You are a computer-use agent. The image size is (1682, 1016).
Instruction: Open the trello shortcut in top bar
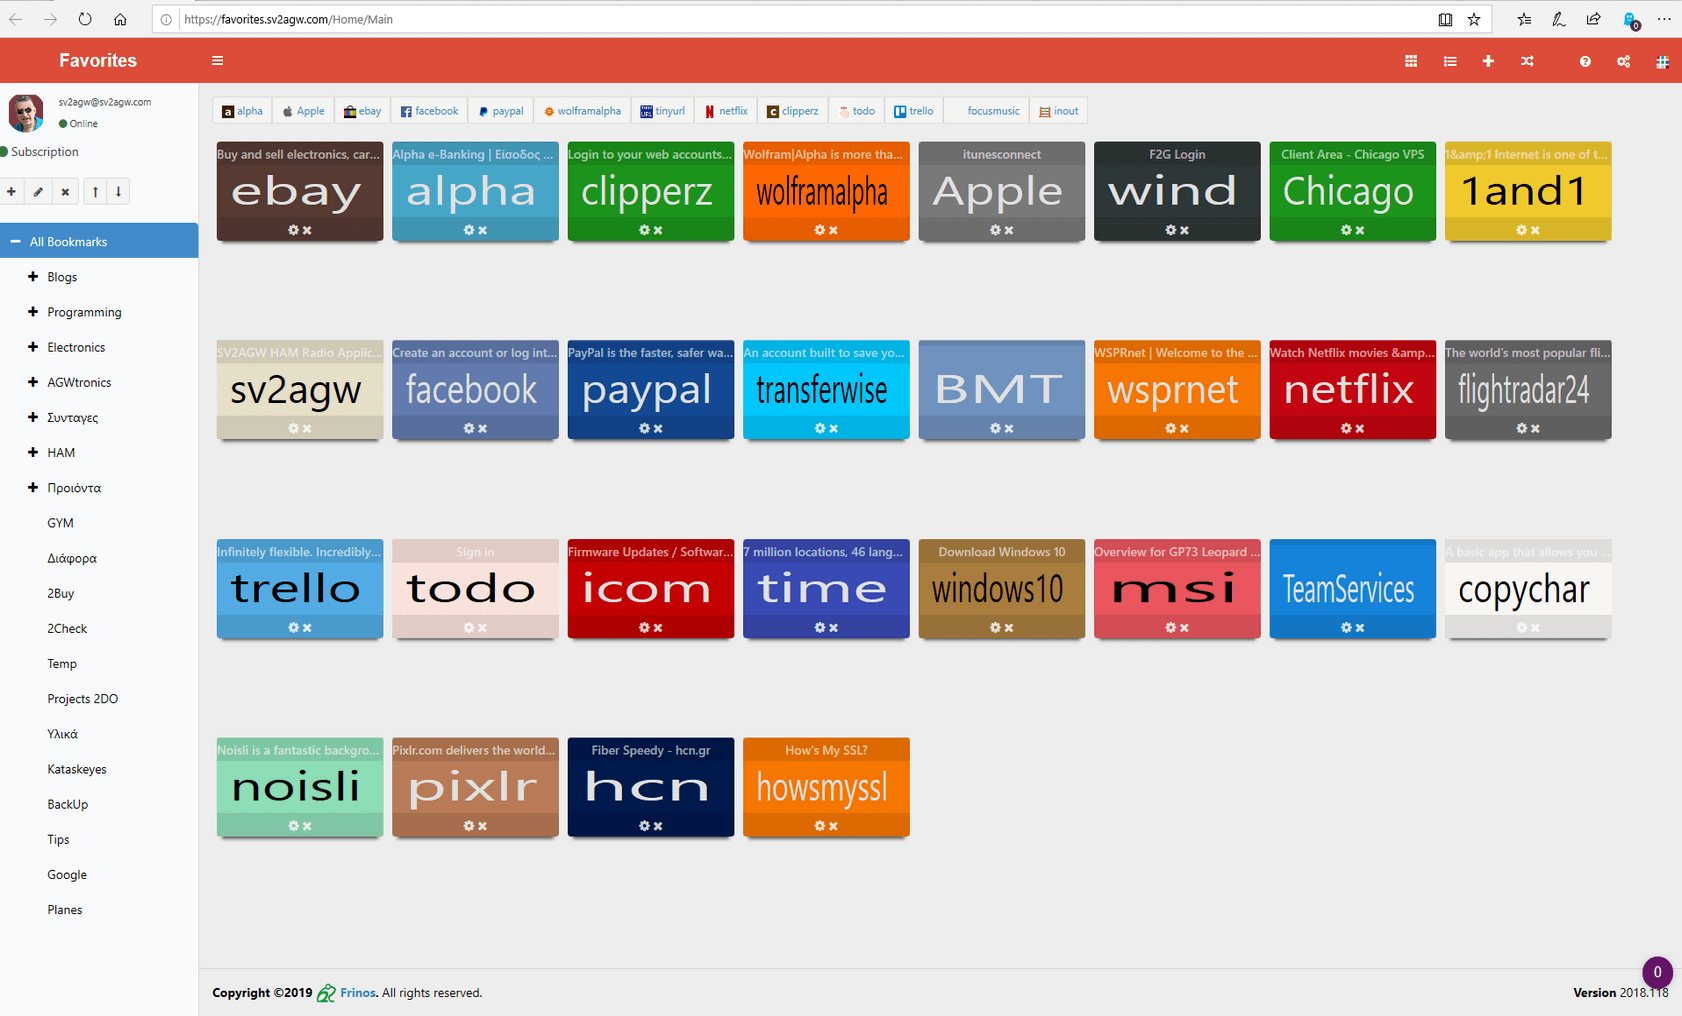(913, 111)
